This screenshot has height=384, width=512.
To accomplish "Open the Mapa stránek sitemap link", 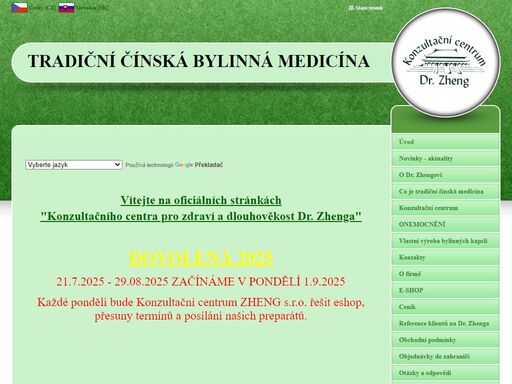I will click(366, 8).
